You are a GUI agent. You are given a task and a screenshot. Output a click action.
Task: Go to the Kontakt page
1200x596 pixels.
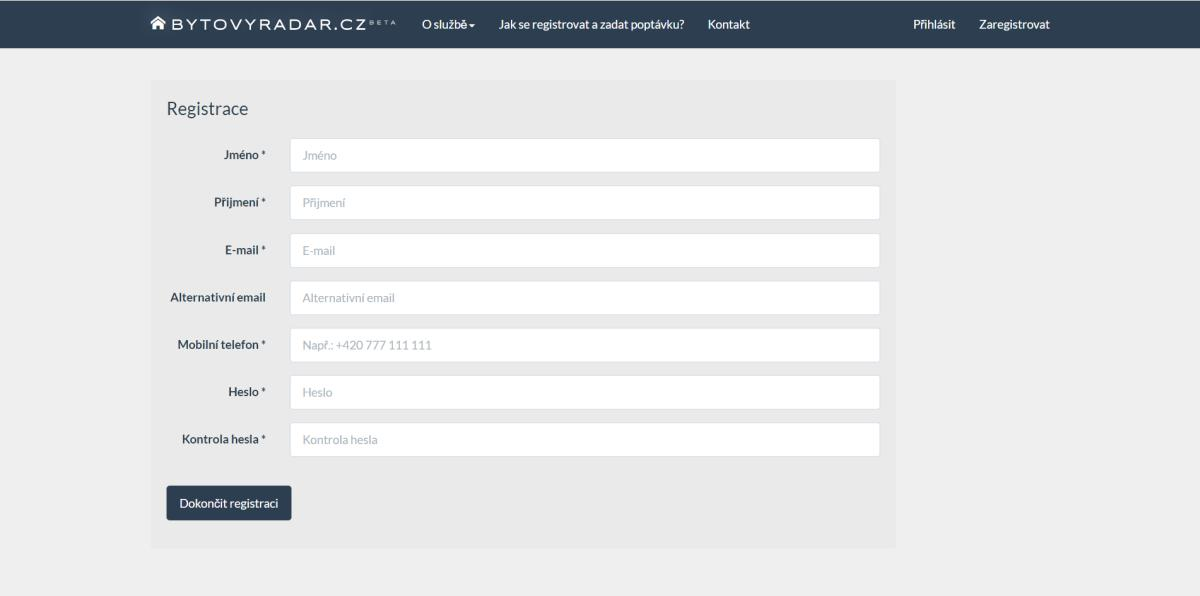(728, 24)
